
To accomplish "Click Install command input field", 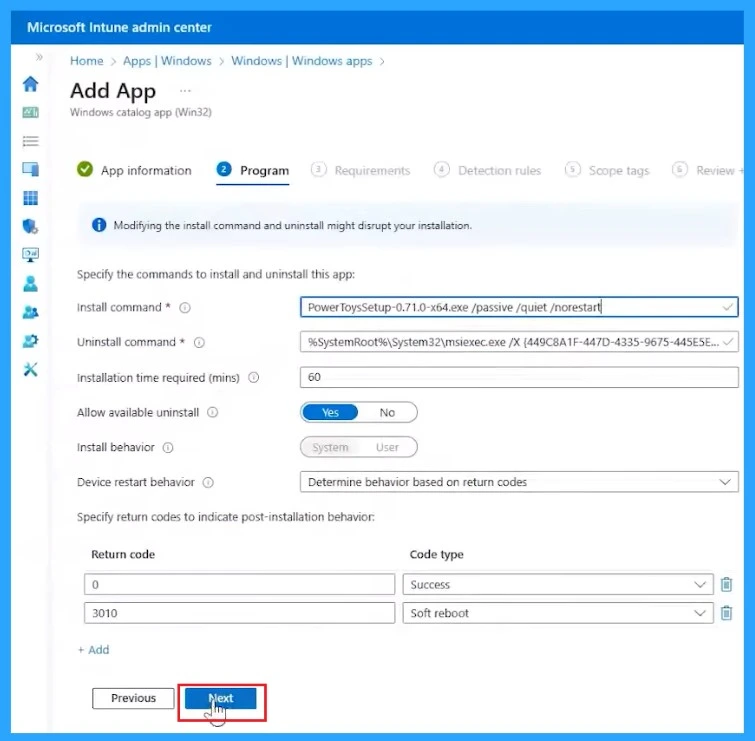I will (519, 307).
